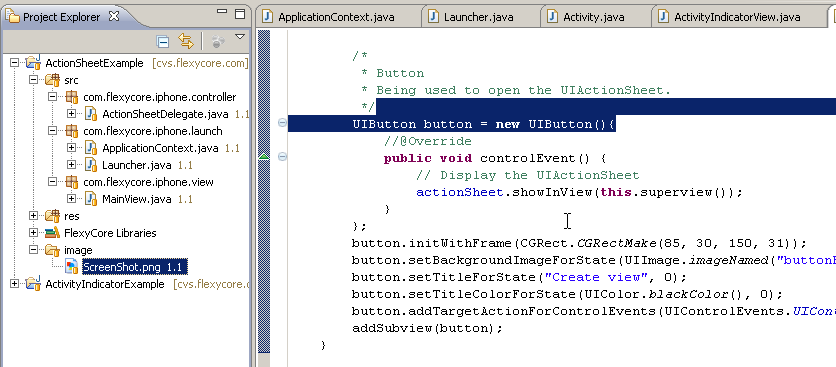Collapse the src folder node
836x367 pixels.
(x=34, y=79)
